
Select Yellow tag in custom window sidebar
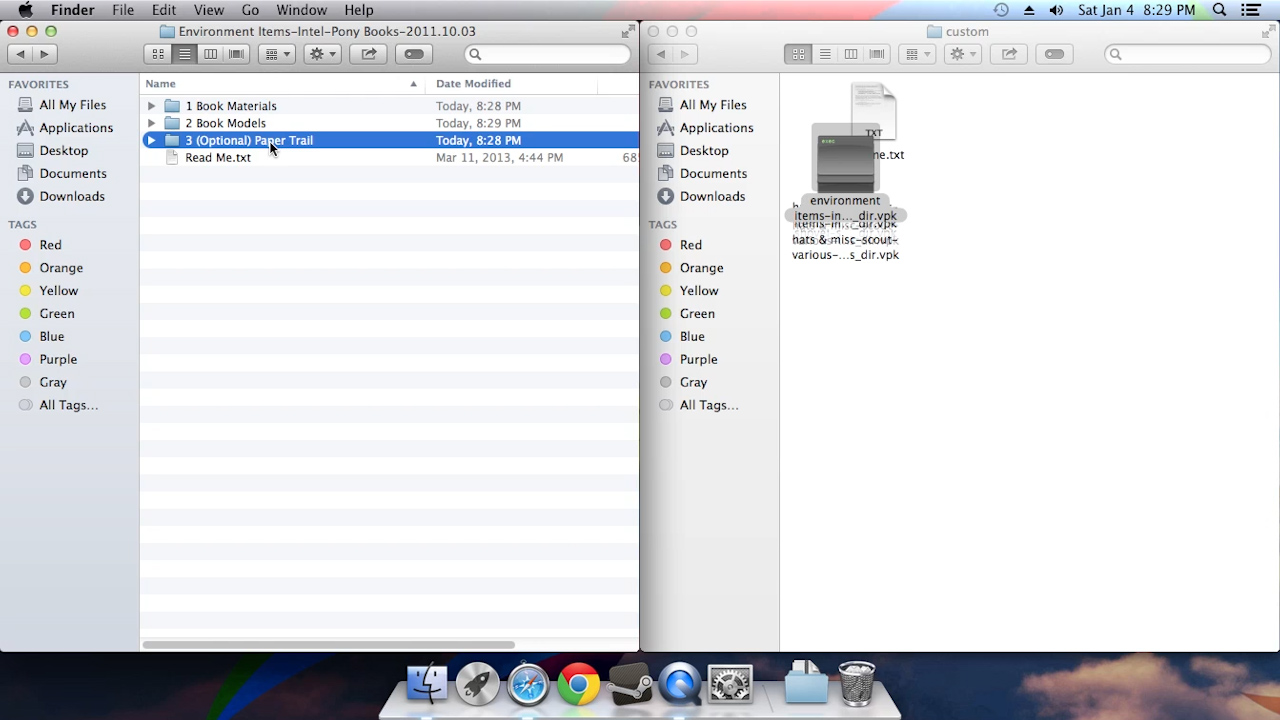(698, 291)
